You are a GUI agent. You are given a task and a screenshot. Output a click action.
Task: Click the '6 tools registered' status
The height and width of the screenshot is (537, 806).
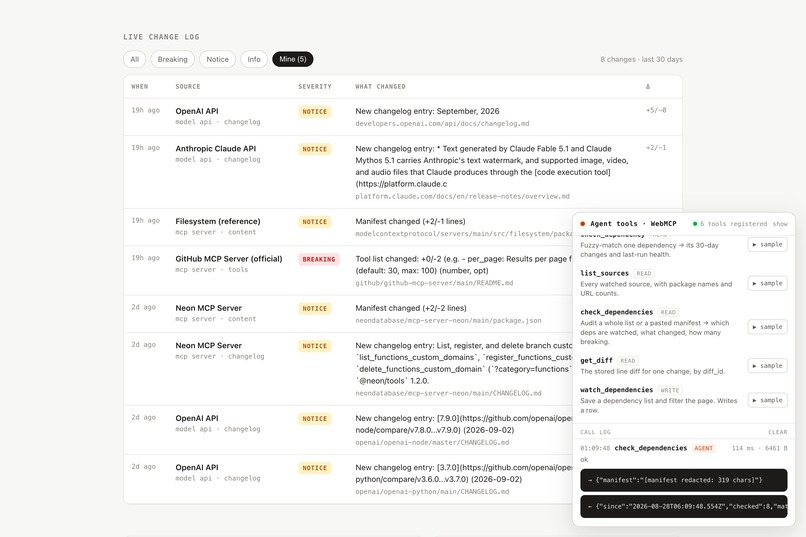click(733, 224)
